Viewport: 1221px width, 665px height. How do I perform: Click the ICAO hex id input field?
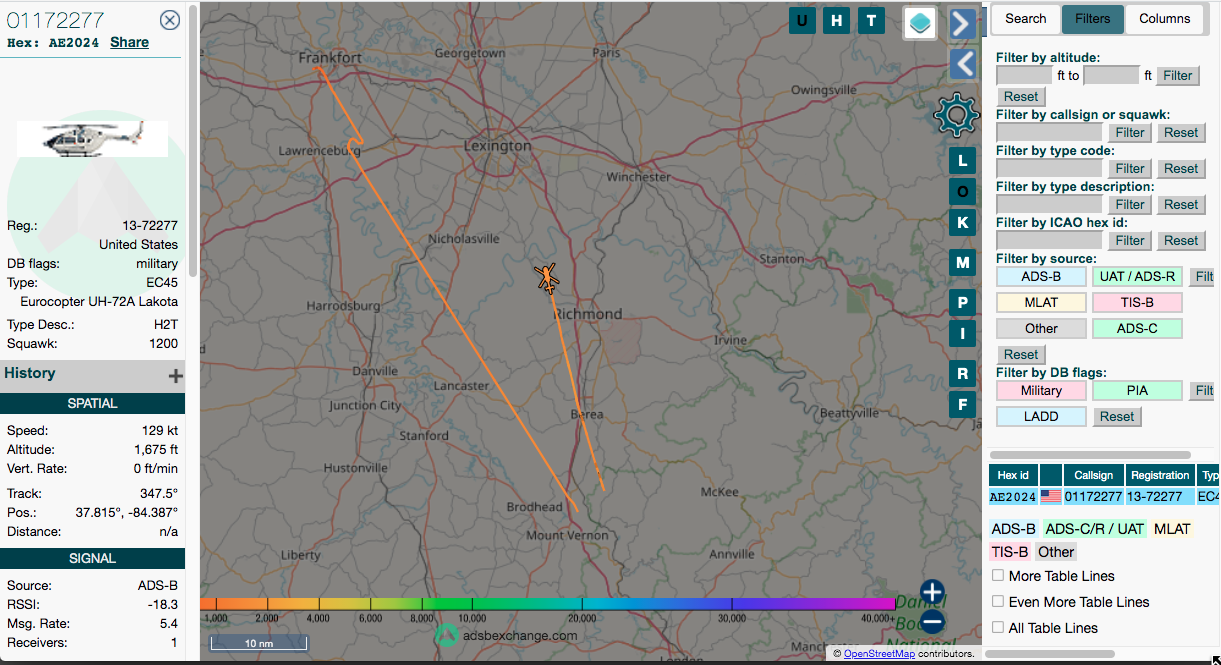1050,240
